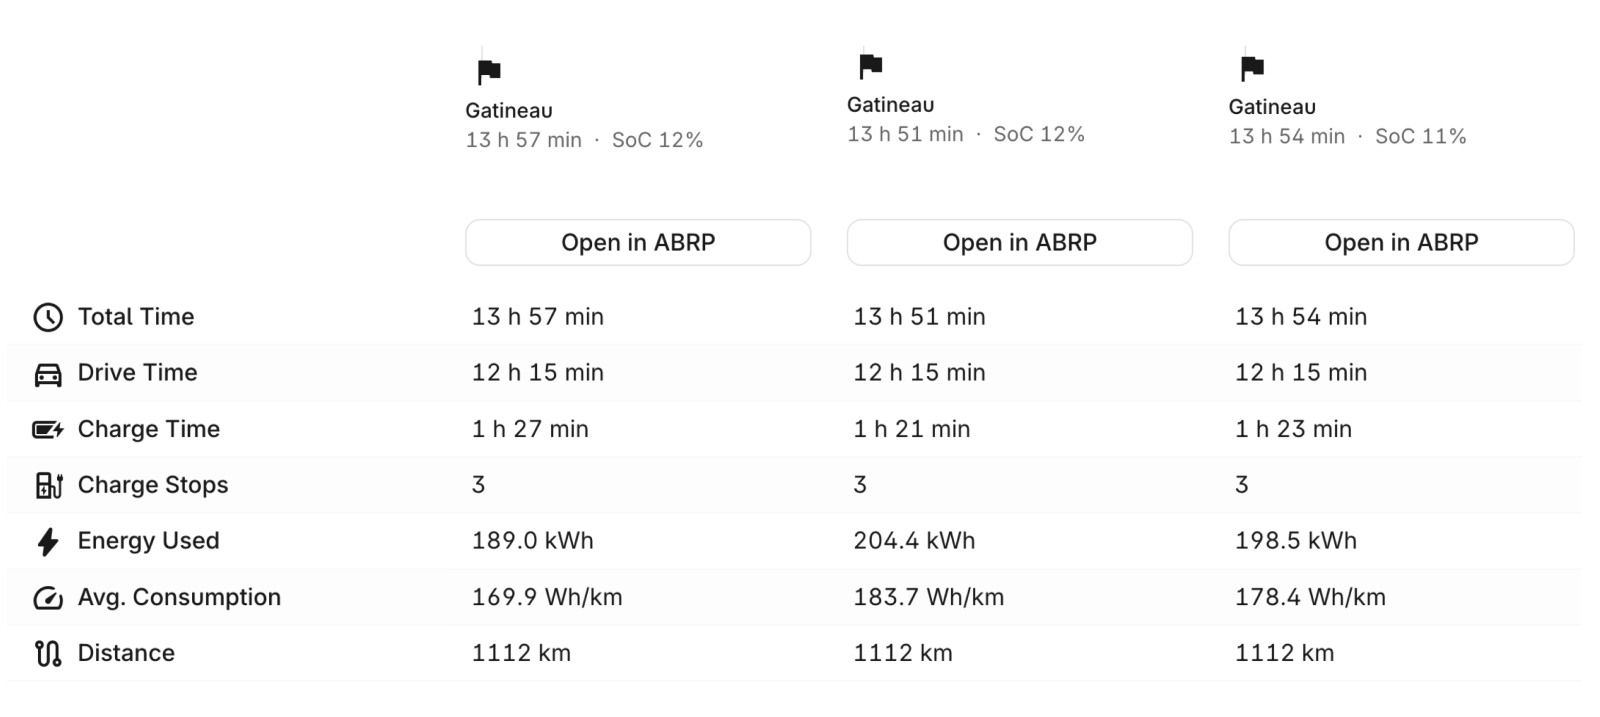Click the Avg. Consumption row label
1600x717 pixels.
tap(179, 597)
